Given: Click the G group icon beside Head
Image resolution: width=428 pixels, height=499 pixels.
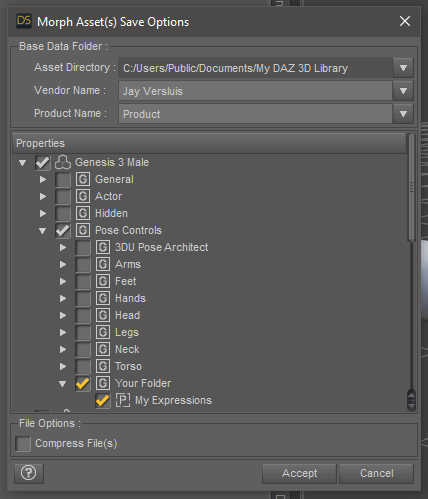Looking at the screenshot, I should click(x=103, y=315).
